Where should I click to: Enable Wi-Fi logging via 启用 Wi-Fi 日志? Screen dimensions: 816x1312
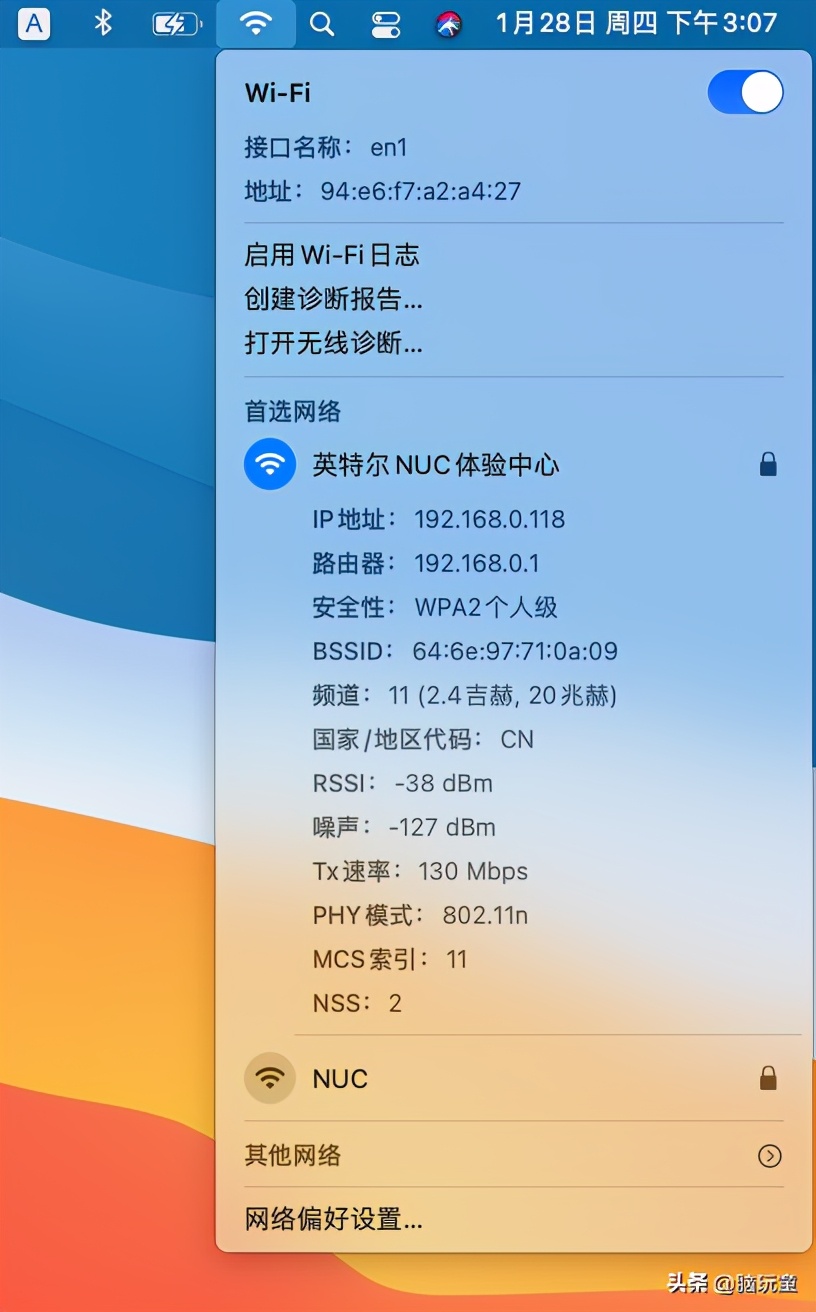(x=332, y=255)
